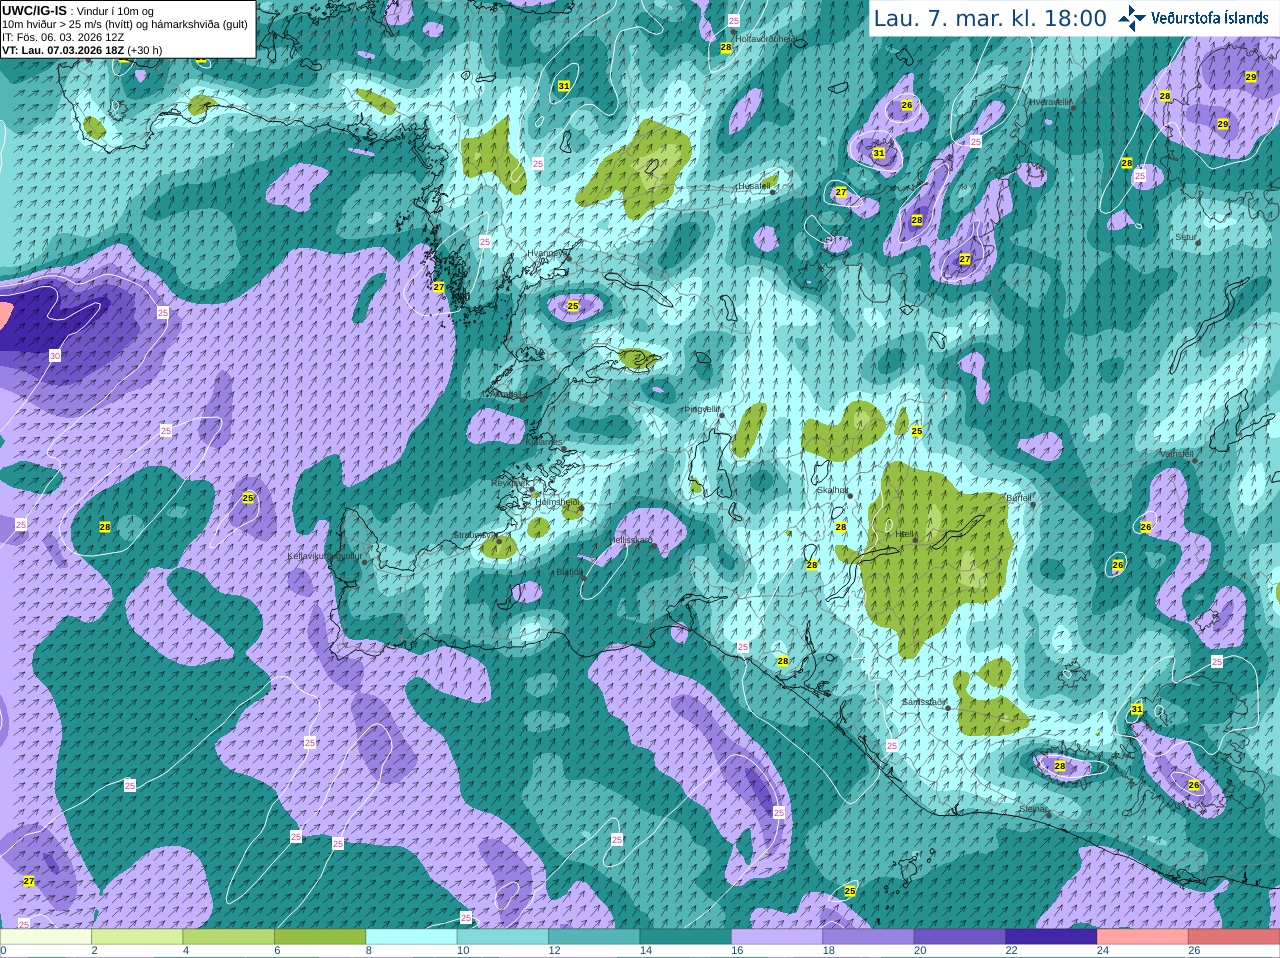The width and height of the screenshot is (1280, 958).
Task: Click the yellow 31 marker east of Sámsstaðir
Action: (1137, 709)
